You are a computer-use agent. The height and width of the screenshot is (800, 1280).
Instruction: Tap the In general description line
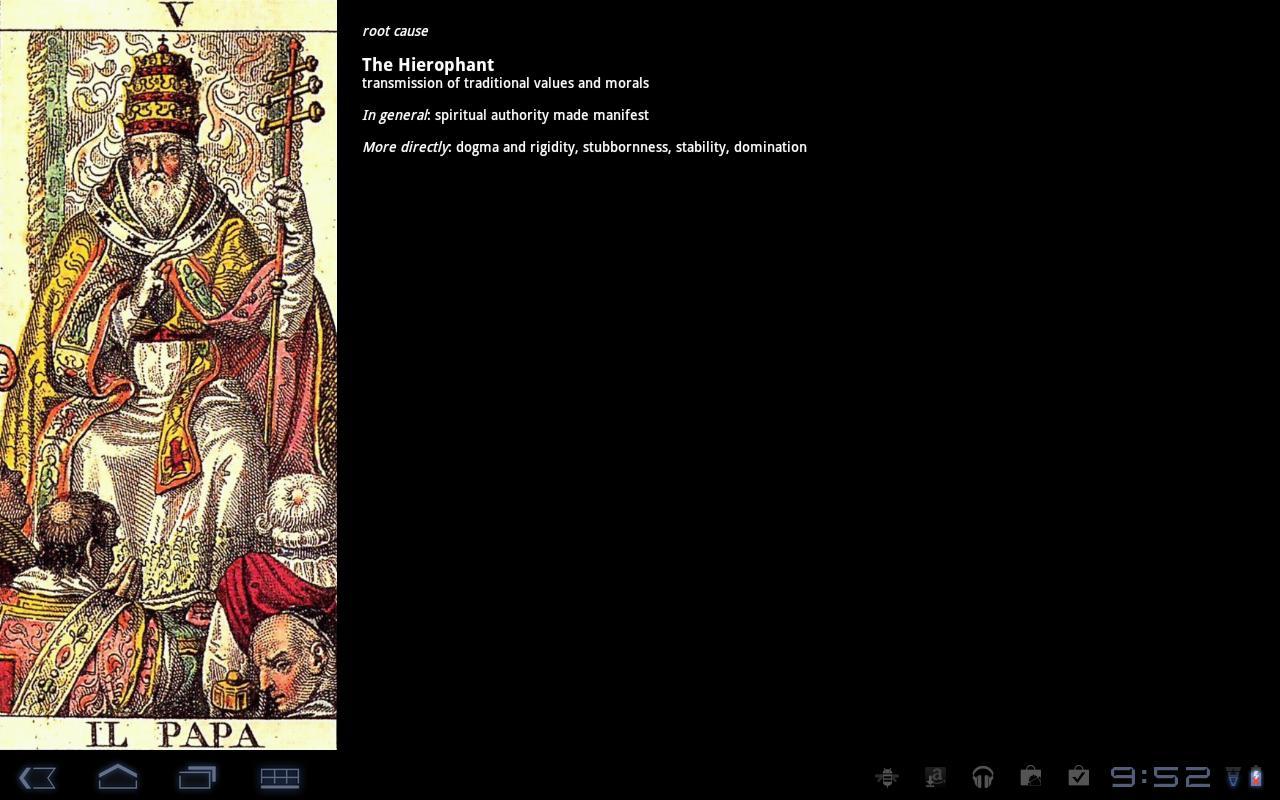pyautogui.click(x=505, y=115)
